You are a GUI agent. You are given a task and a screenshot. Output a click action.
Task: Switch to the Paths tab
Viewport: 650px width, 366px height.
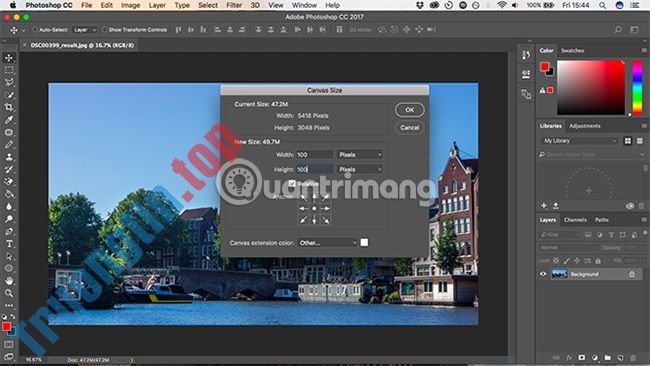[x=601, y=220]
